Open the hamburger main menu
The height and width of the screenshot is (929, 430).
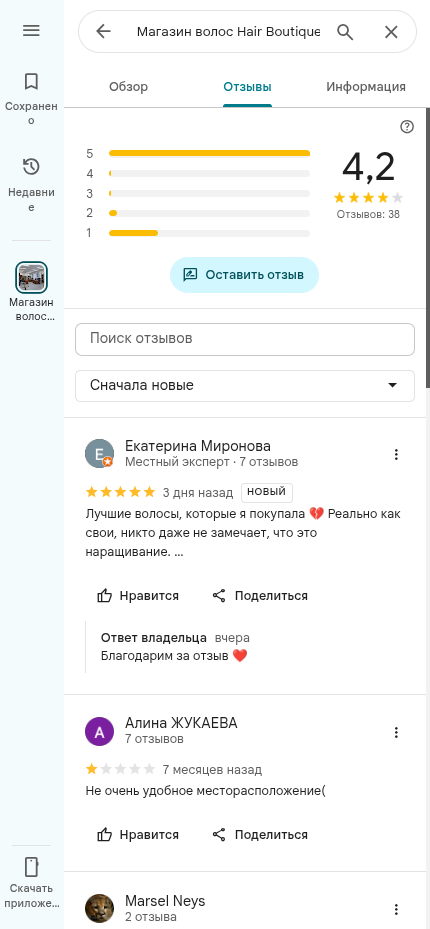pyautogui.click(x=31, y=30)
